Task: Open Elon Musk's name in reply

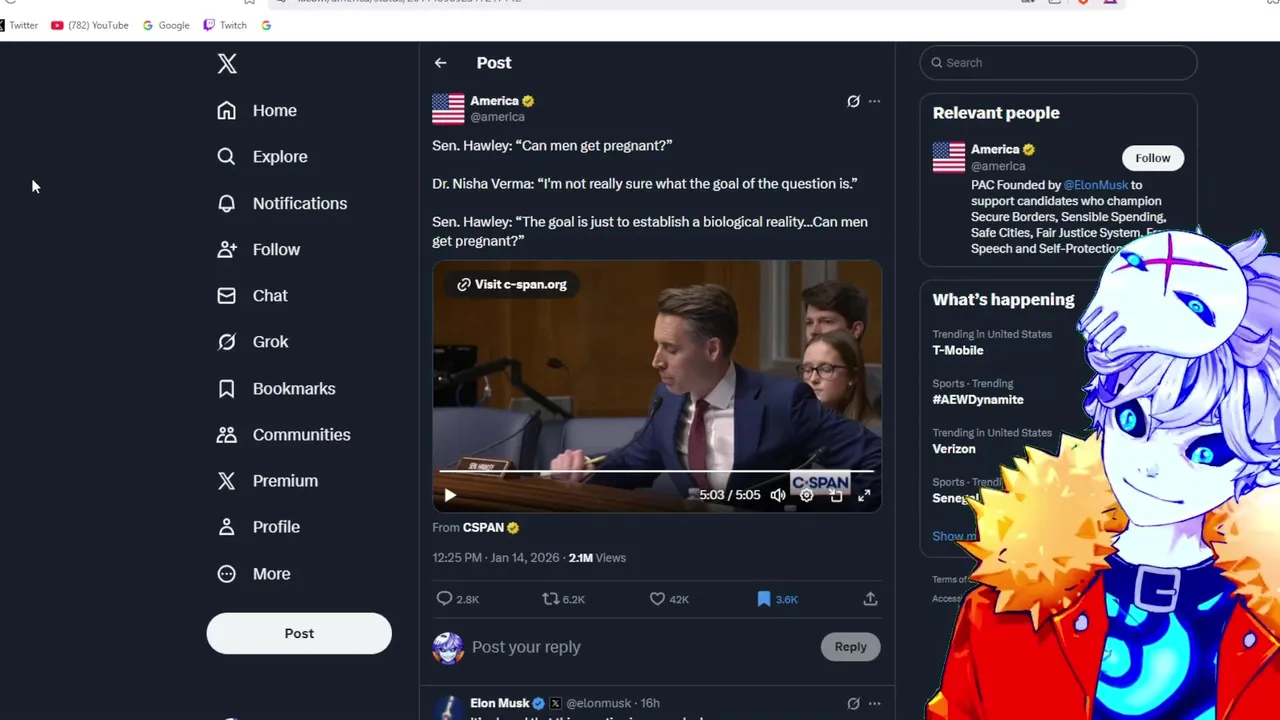Action: tap(500, 703)
